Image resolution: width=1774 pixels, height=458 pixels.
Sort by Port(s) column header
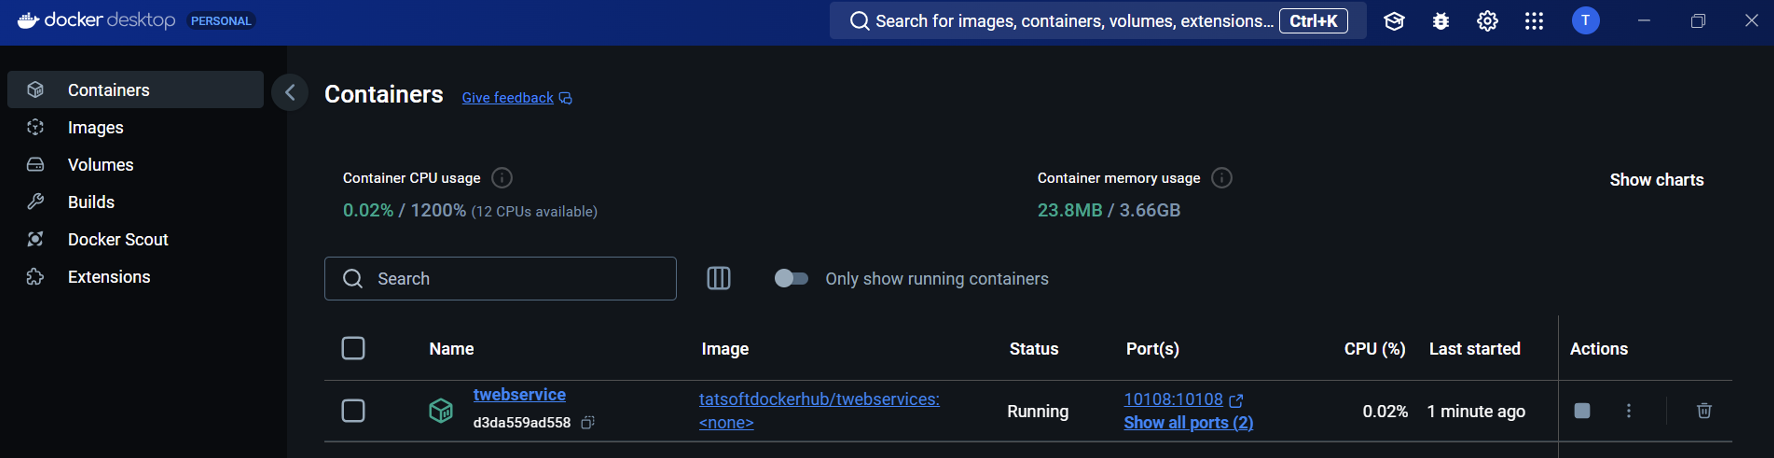(x=1152, y=349)
